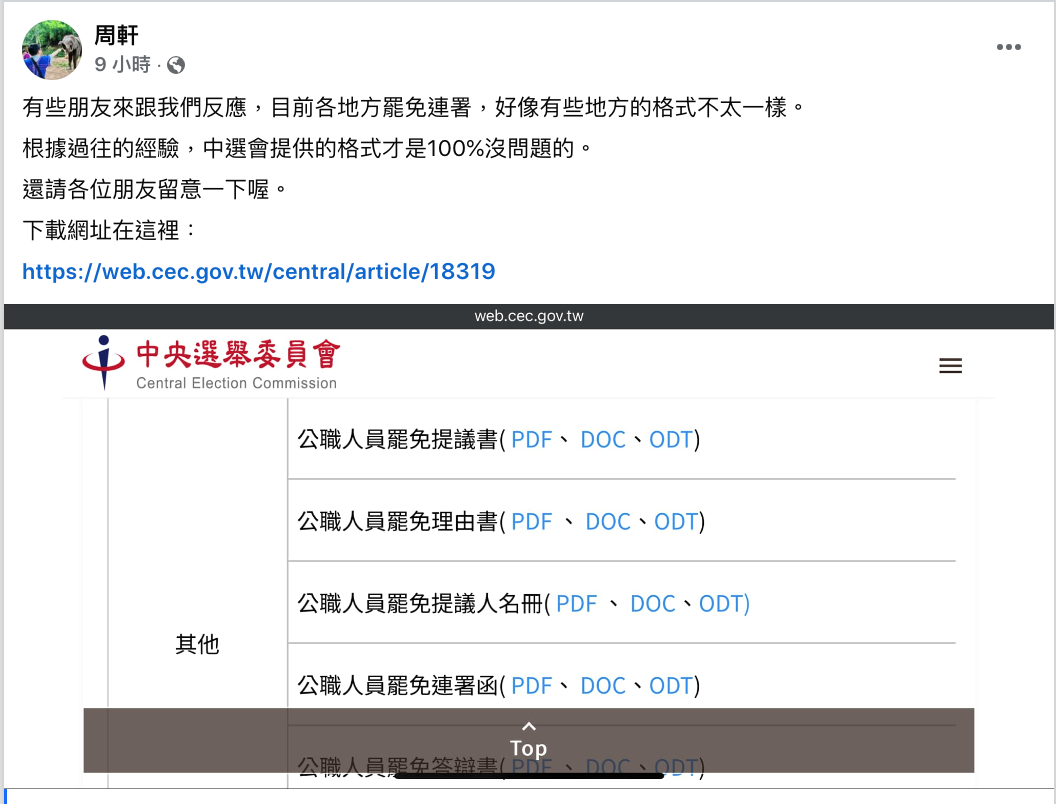Download DOC of 公職人員罷免提議人名冊
Image resolution: width=1056 pixels, height=804 pixels.
[x=653, y=604]
